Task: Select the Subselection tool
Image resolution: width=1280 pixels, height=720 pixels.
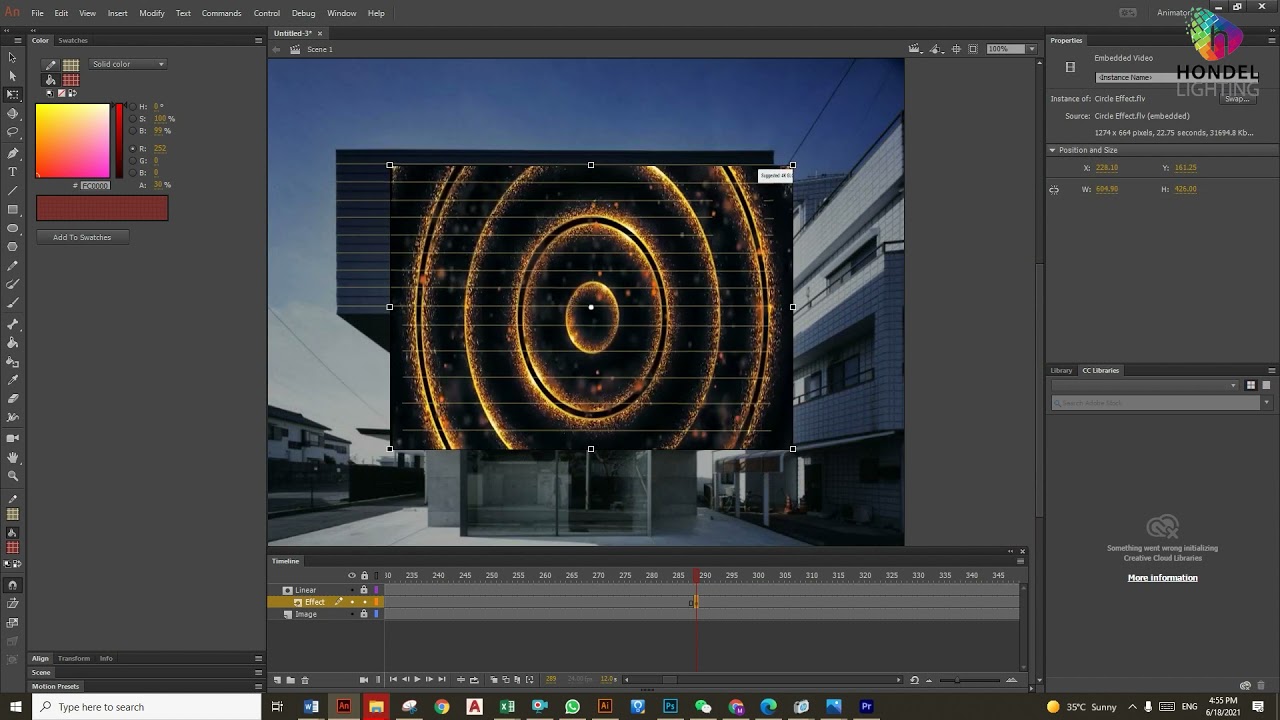Action: coord(13,76)
